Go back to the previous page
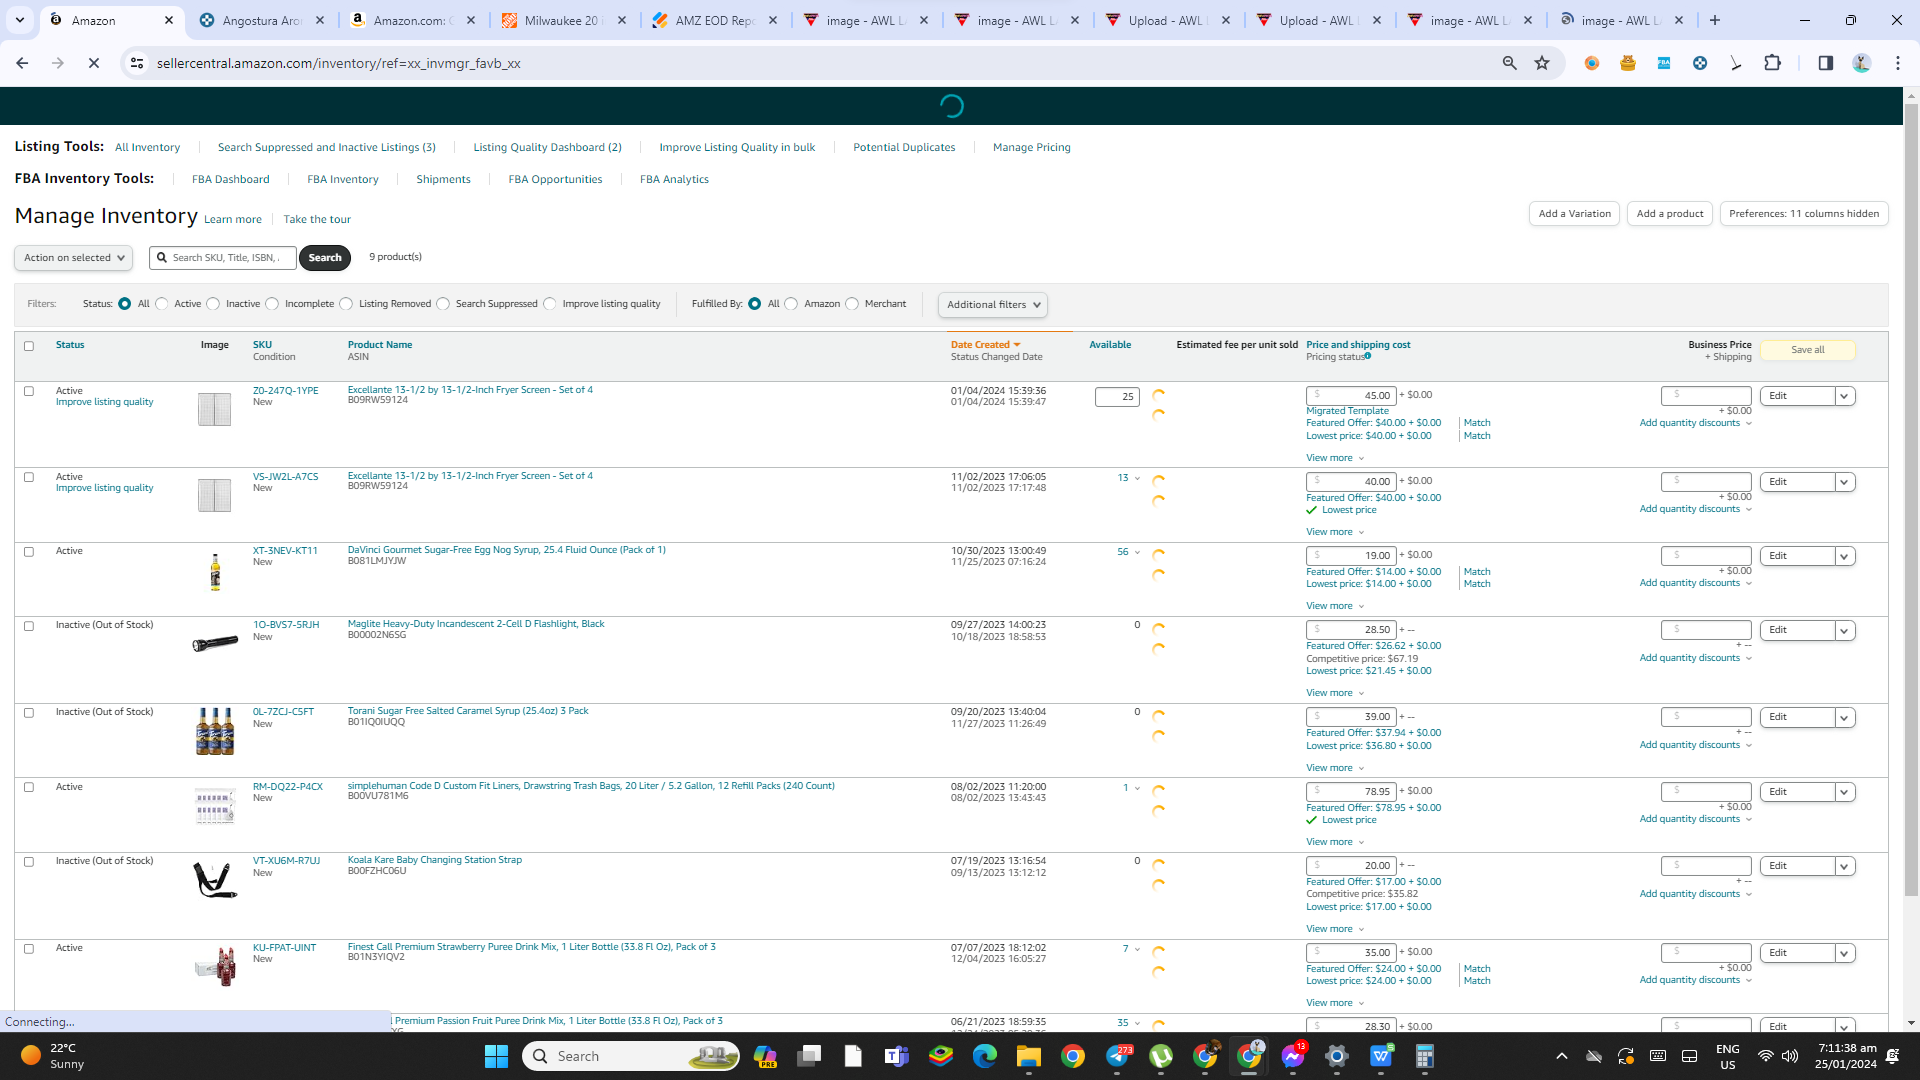The image size is (1920, 1080). [22, 63]
